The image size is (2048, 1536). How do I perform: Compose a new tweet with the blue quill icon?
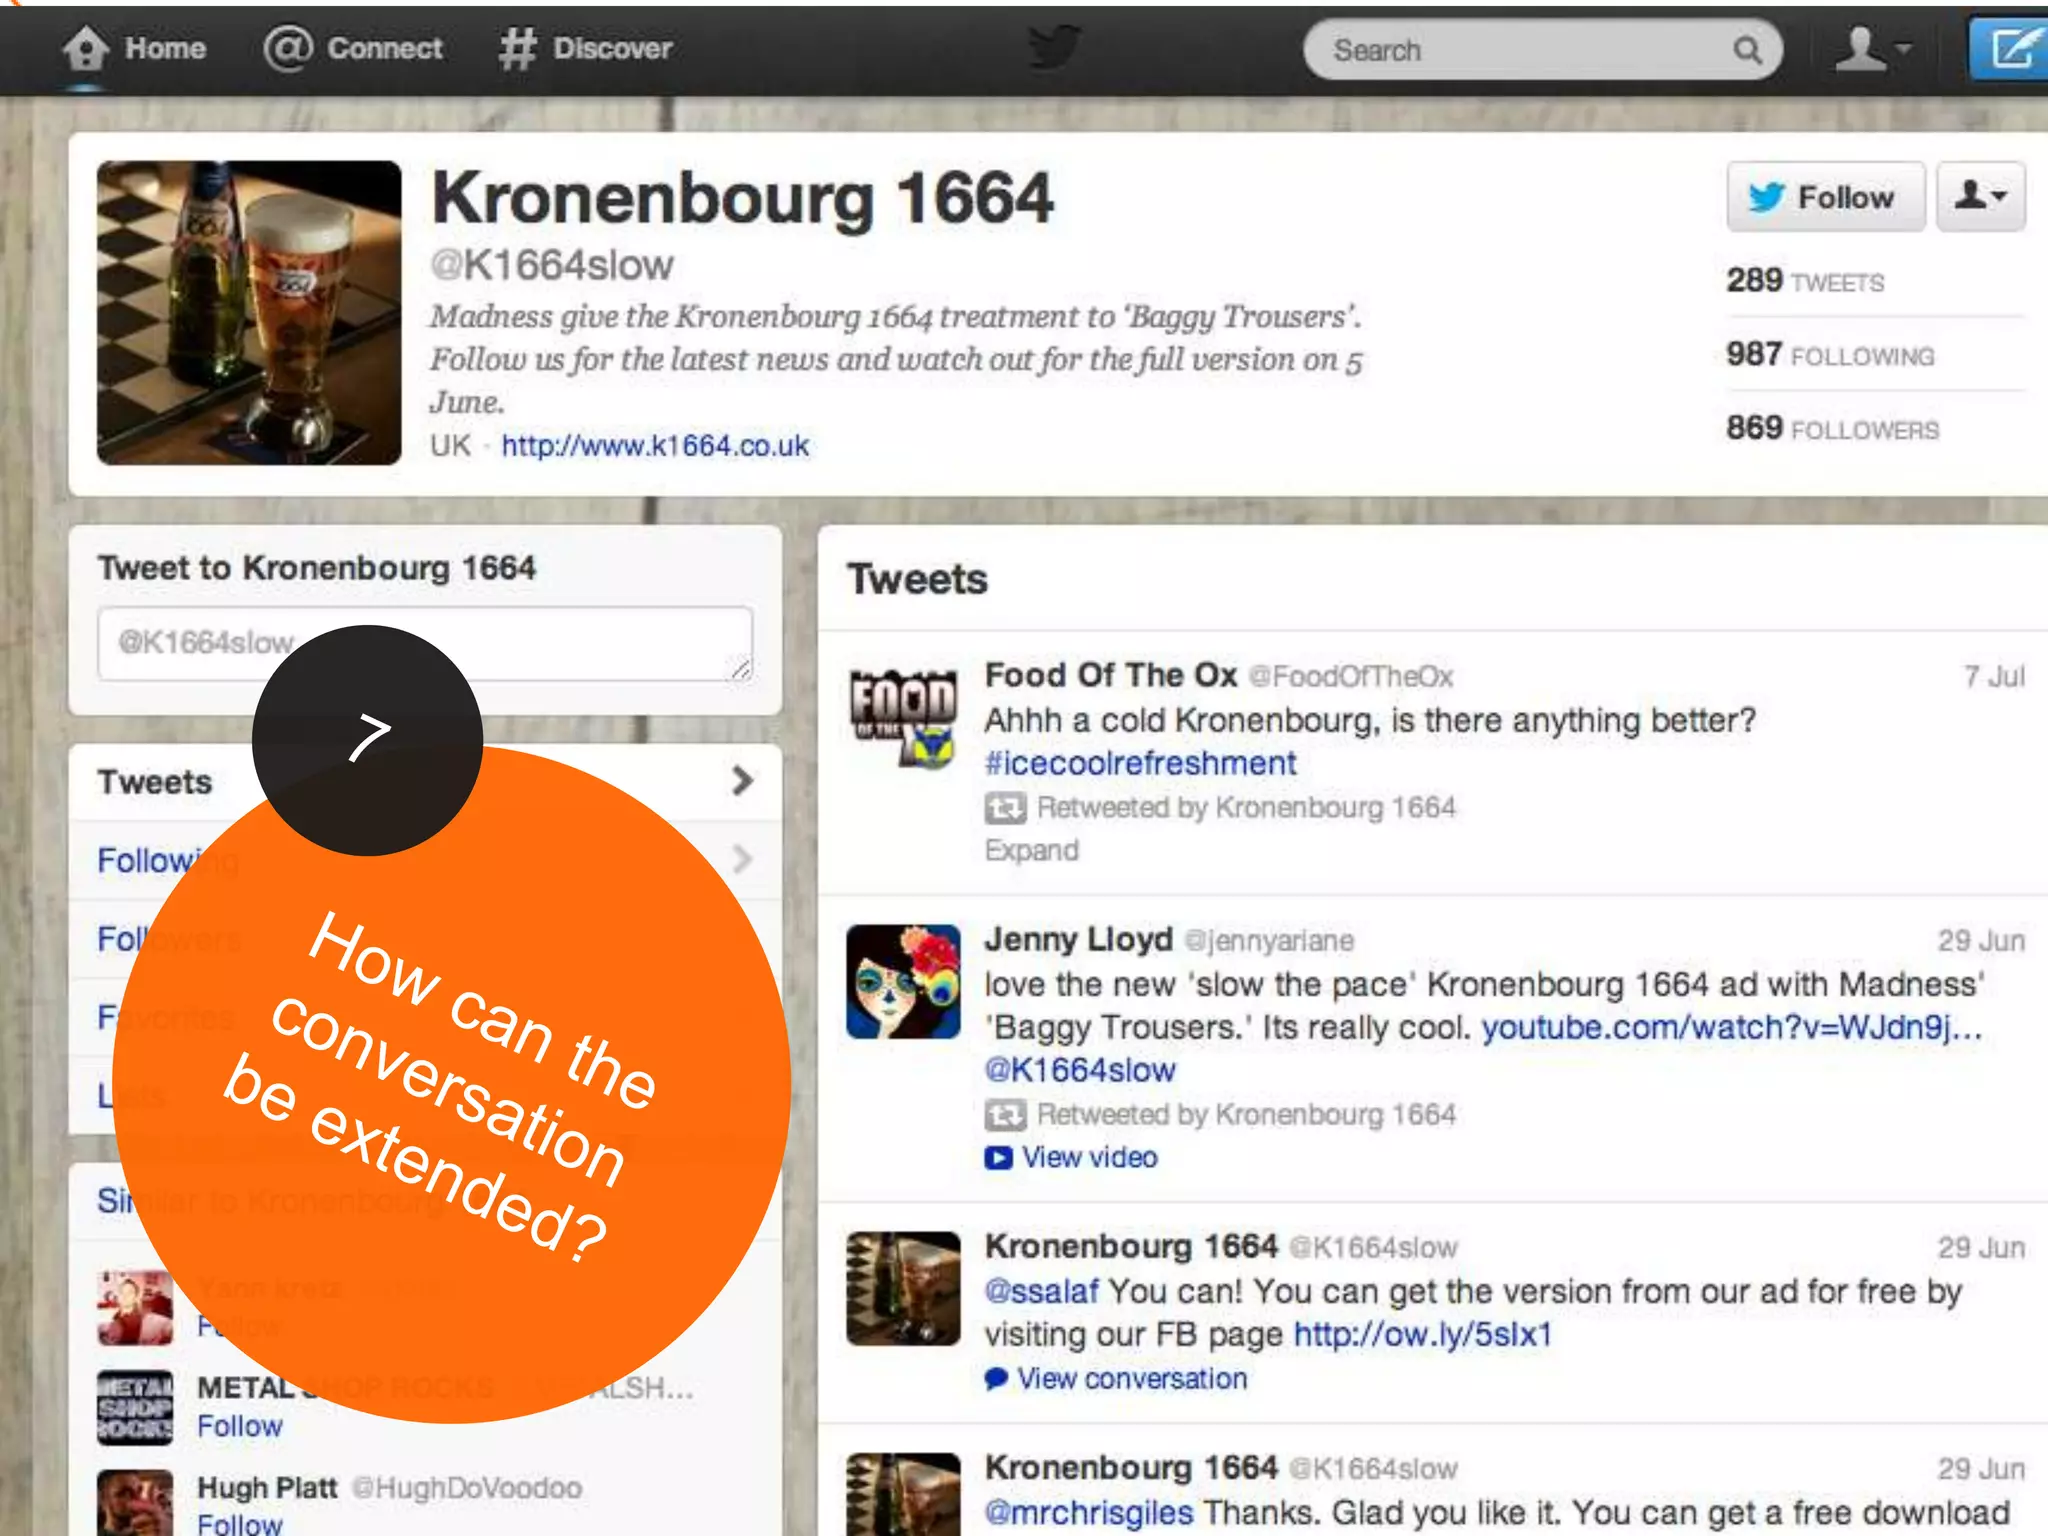[x=2008, y=48]
